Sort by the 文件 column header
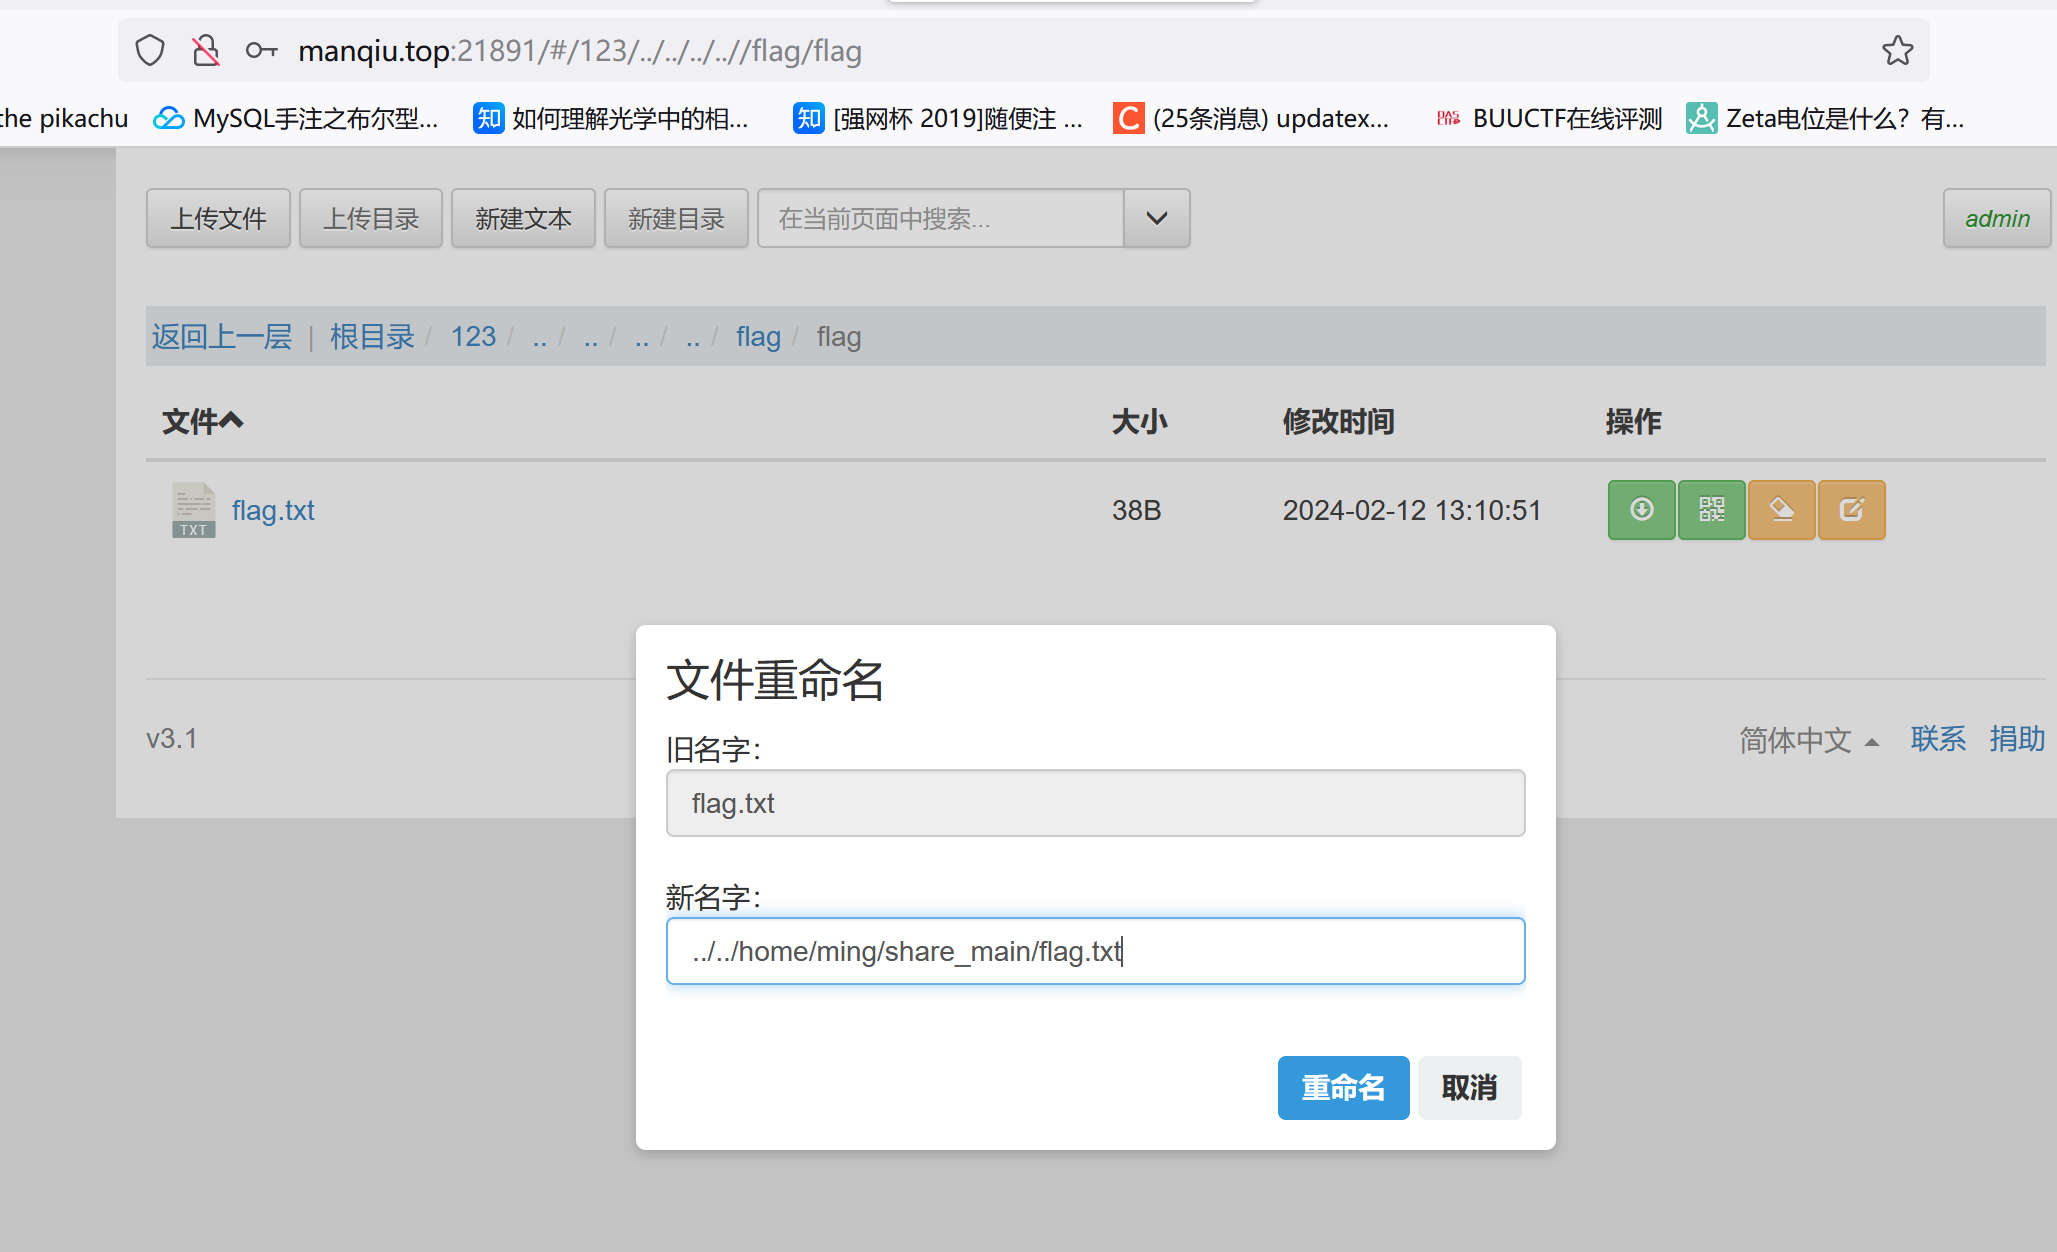Image resolution: width=2057 pixels, height=1252 pixels. click(203, 421)
